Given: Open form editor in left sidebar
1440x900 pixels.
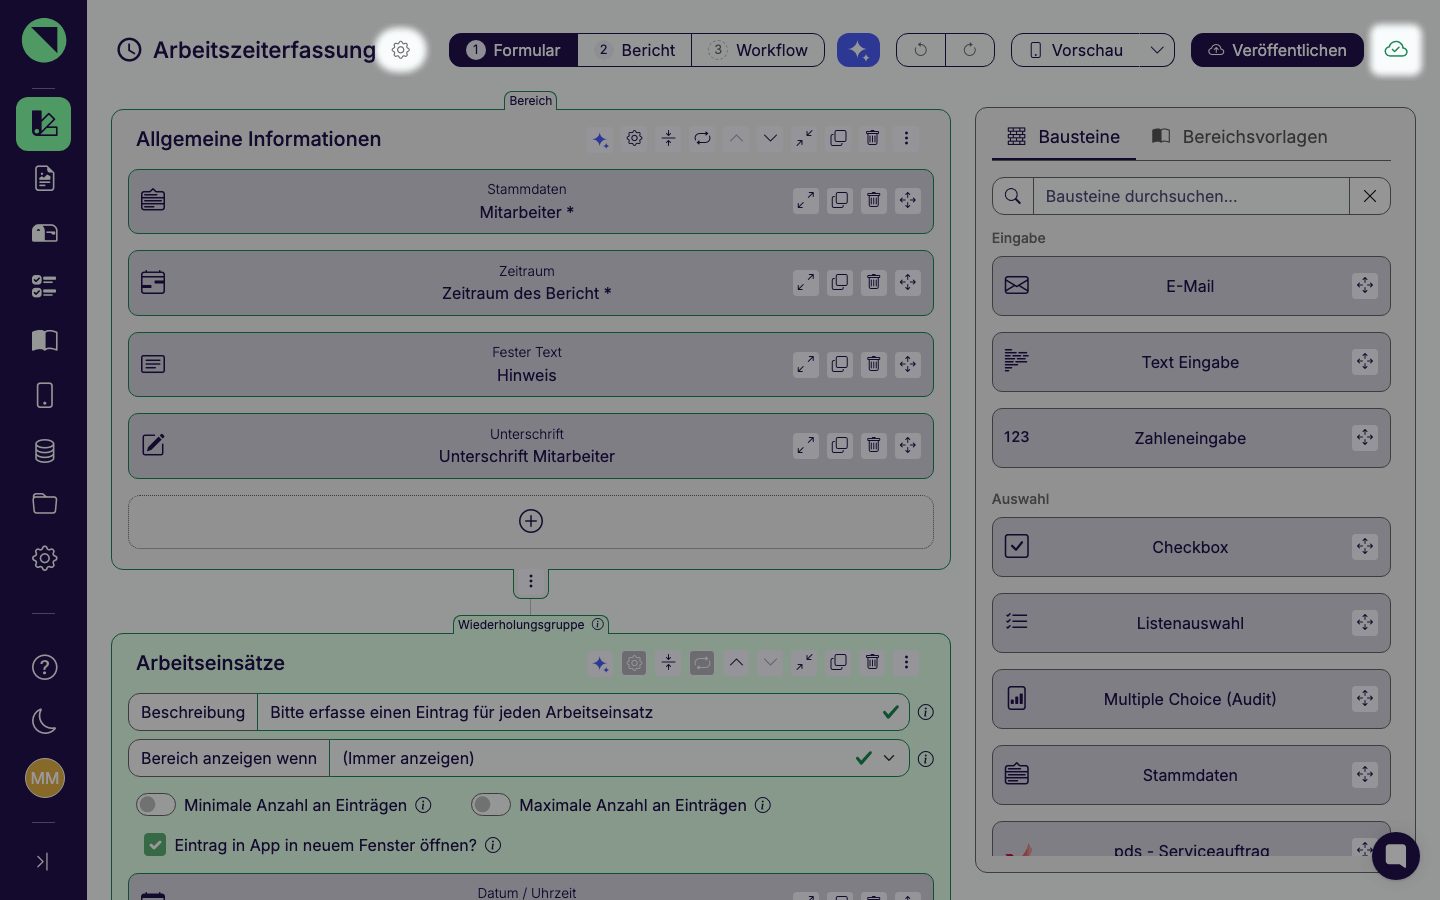Looking at the screenshot, I should point(43,124).
